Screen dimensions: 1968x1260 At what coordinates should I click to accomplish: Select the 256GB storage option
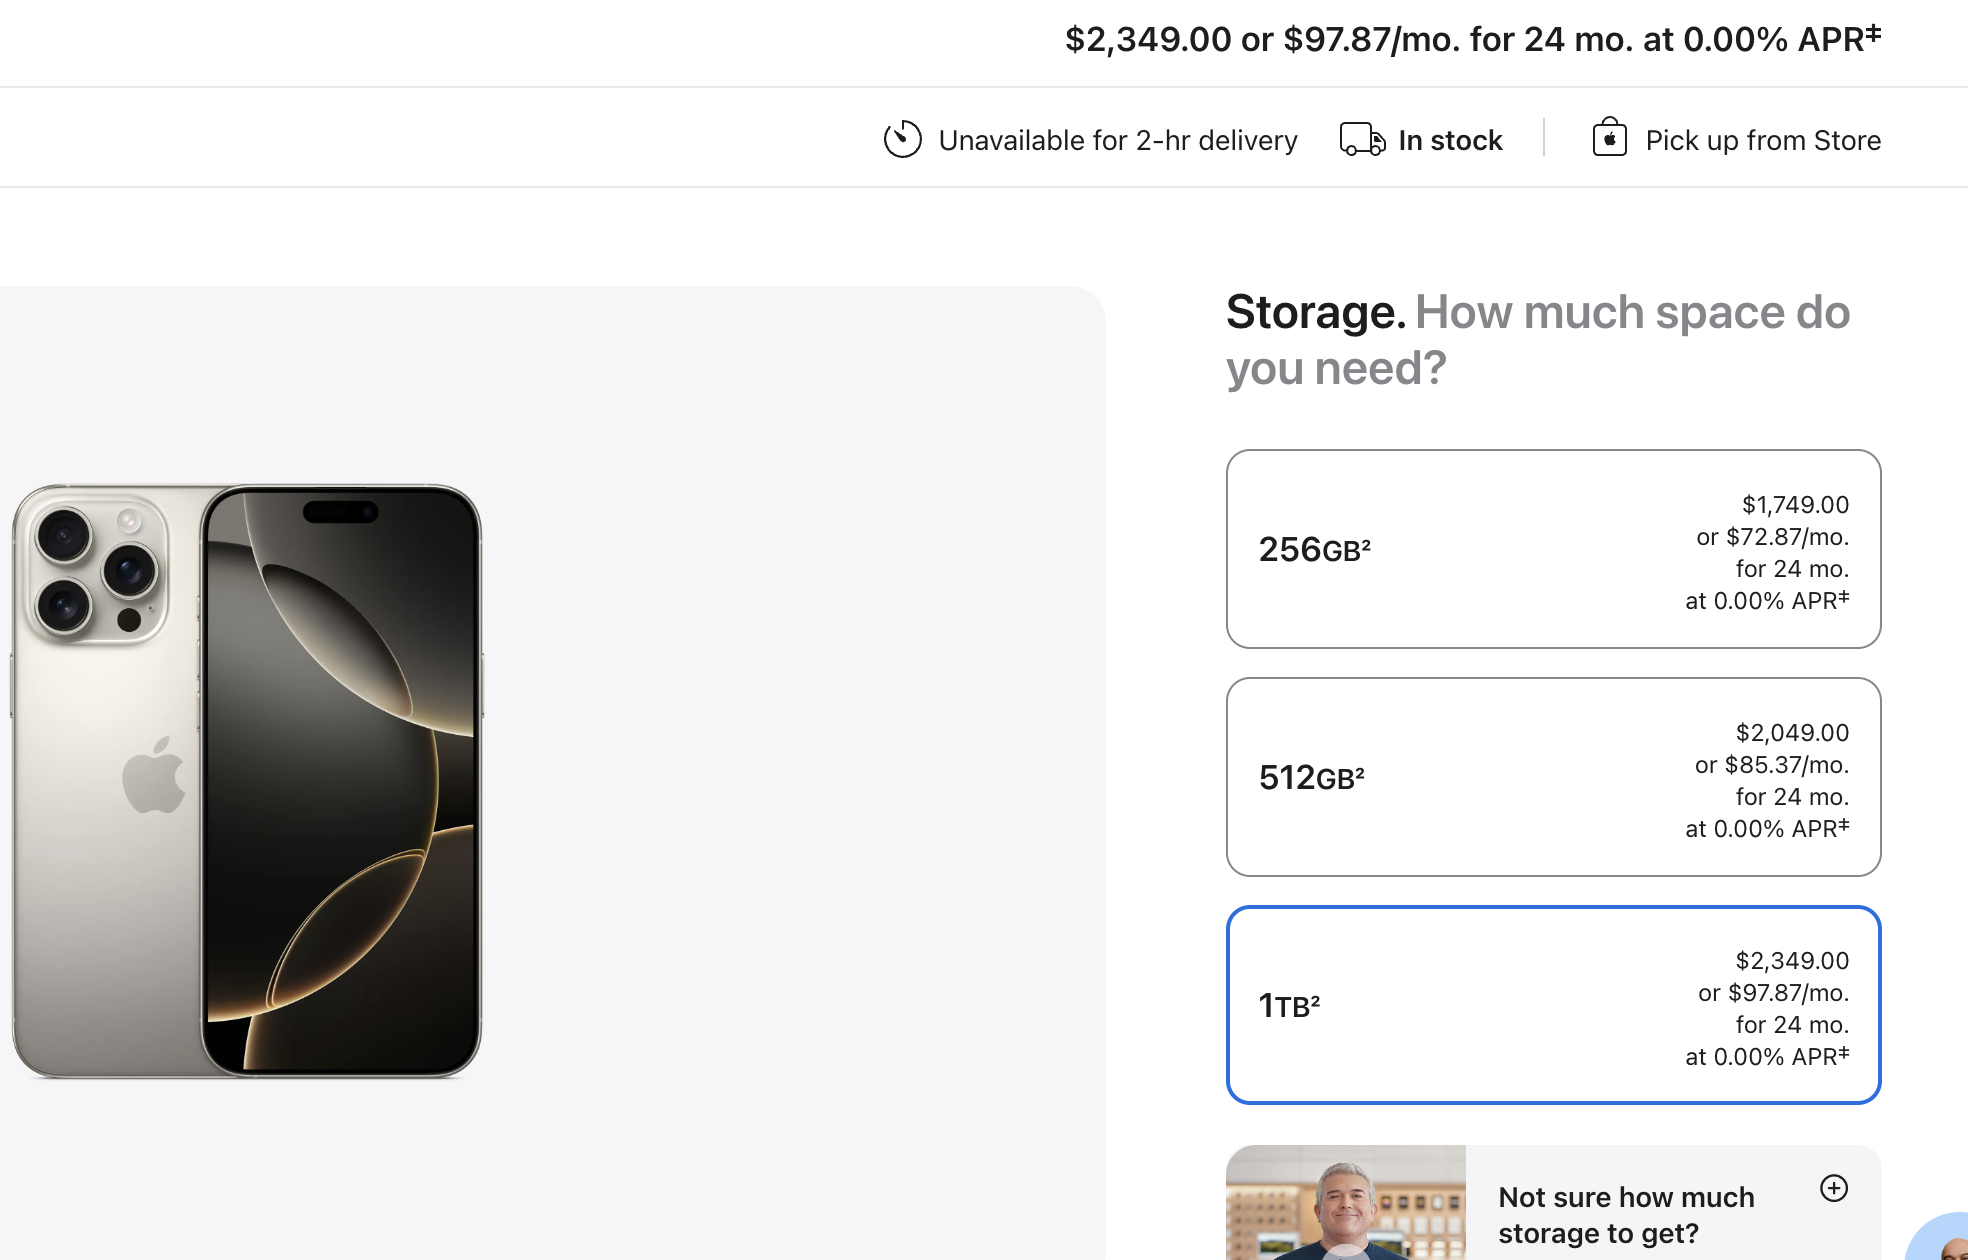click(1553, 549)
